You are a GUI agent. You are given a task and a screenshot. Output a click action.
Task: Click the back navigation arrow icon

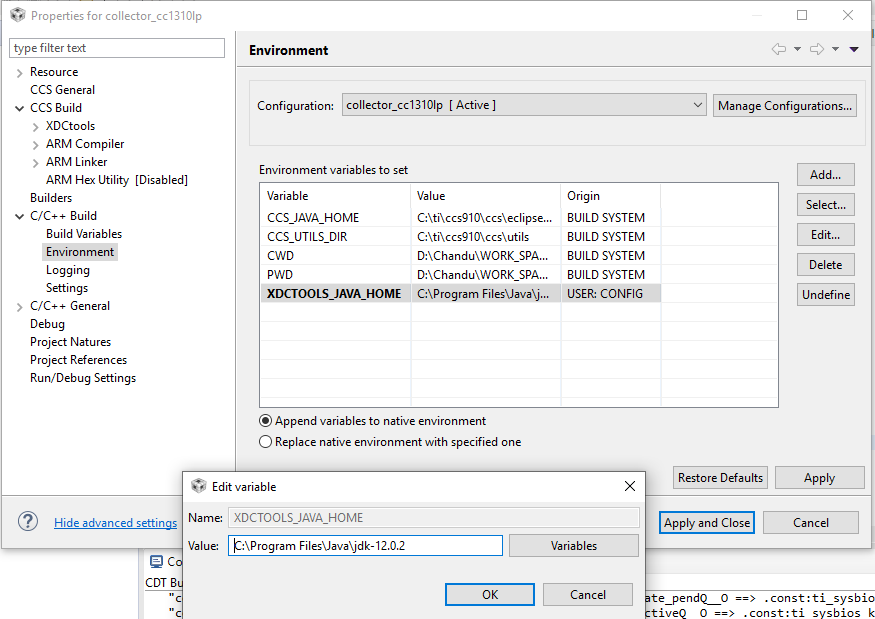point(778,49)
